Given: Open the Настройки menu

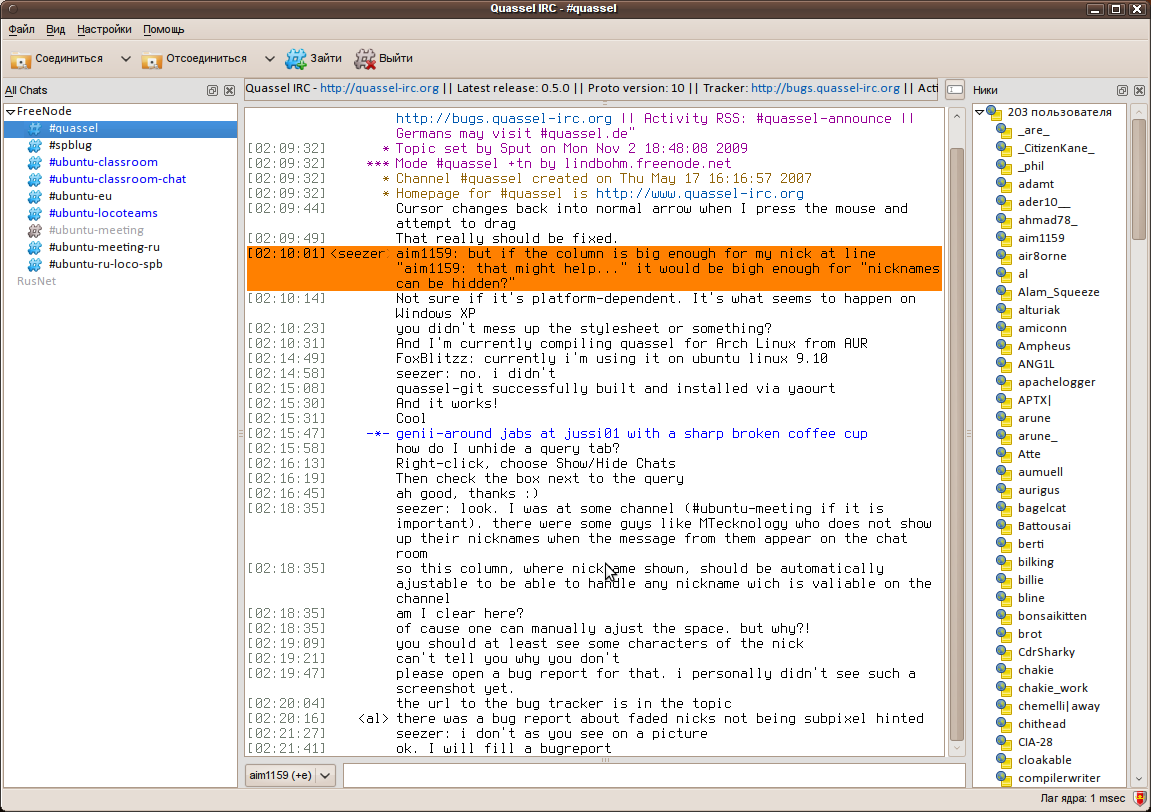Looking at the screenshot, I should pyautogui.click(x=104, y=29).
